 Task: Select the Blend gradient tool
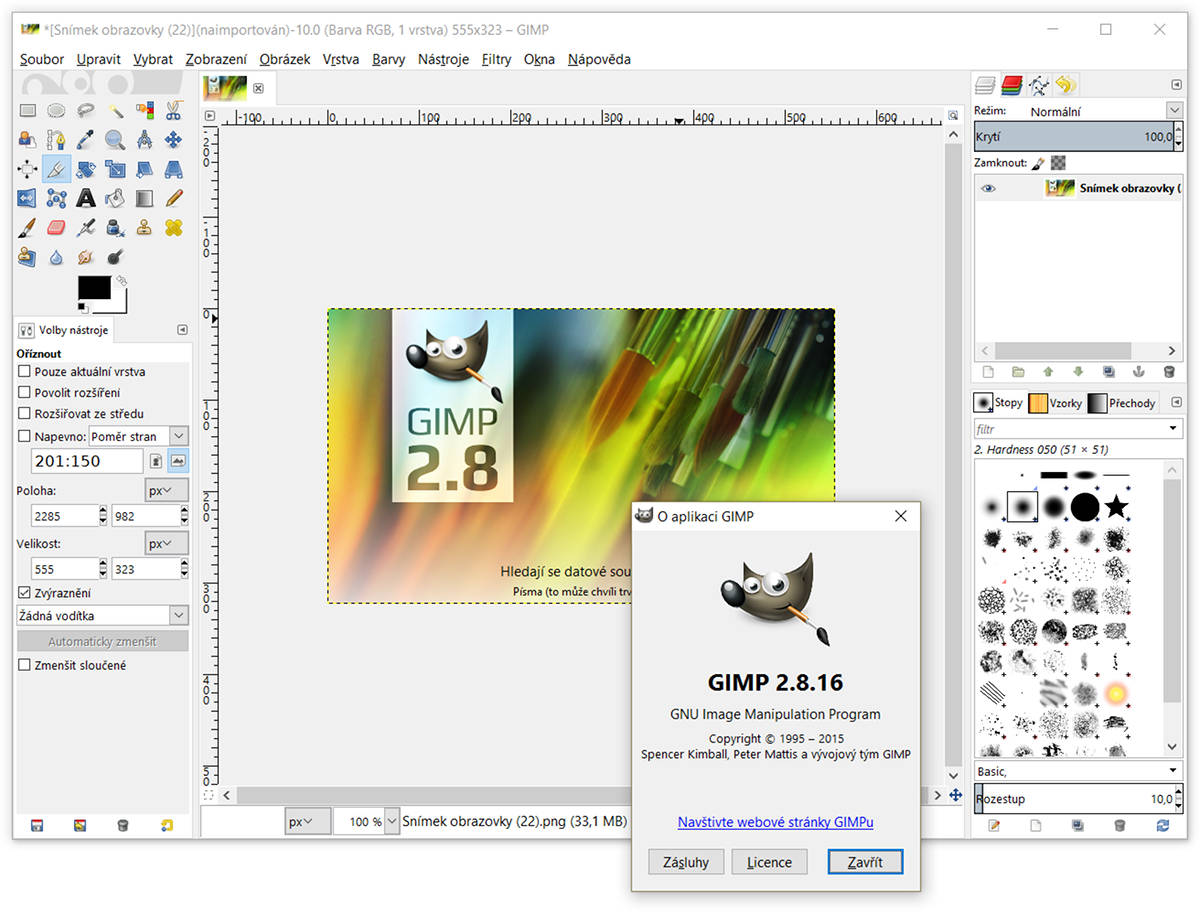tap(145, 198)
